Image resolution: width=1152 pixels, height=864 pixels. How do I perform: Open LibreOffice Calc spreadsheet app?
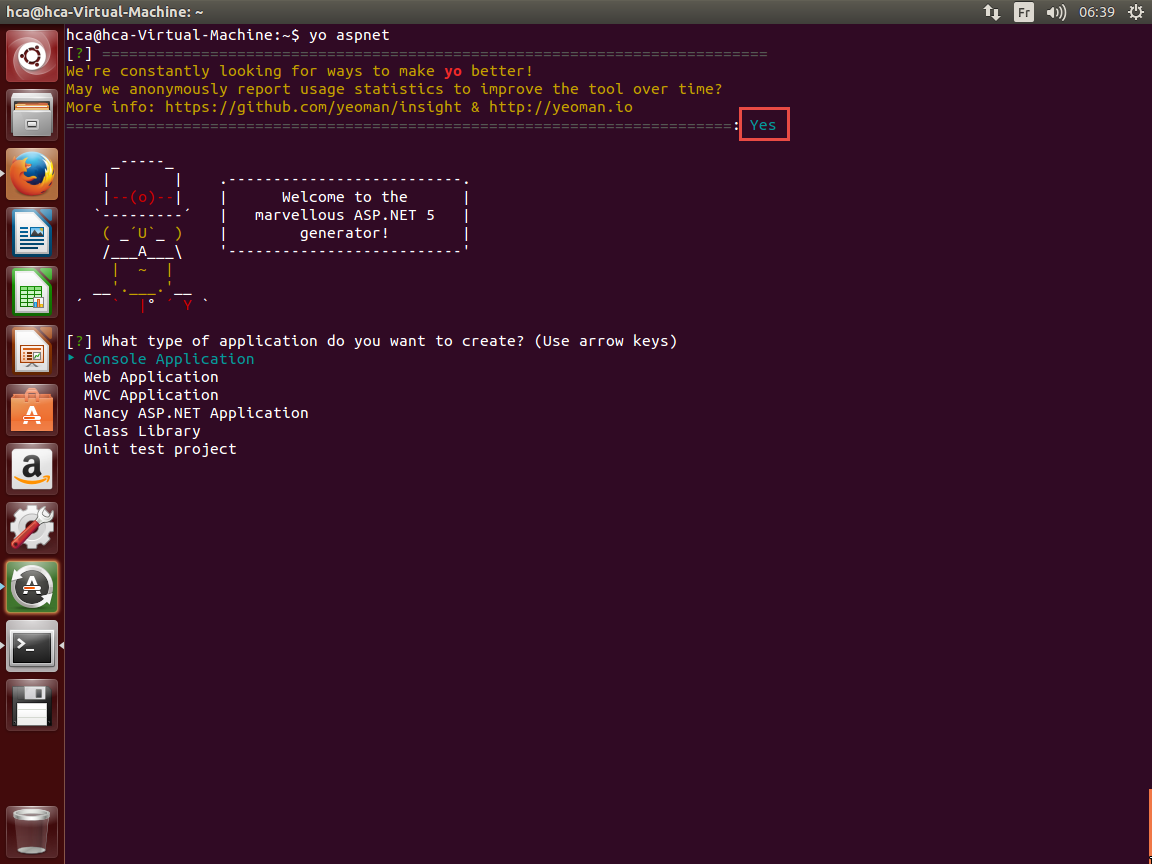click(32, 292)
